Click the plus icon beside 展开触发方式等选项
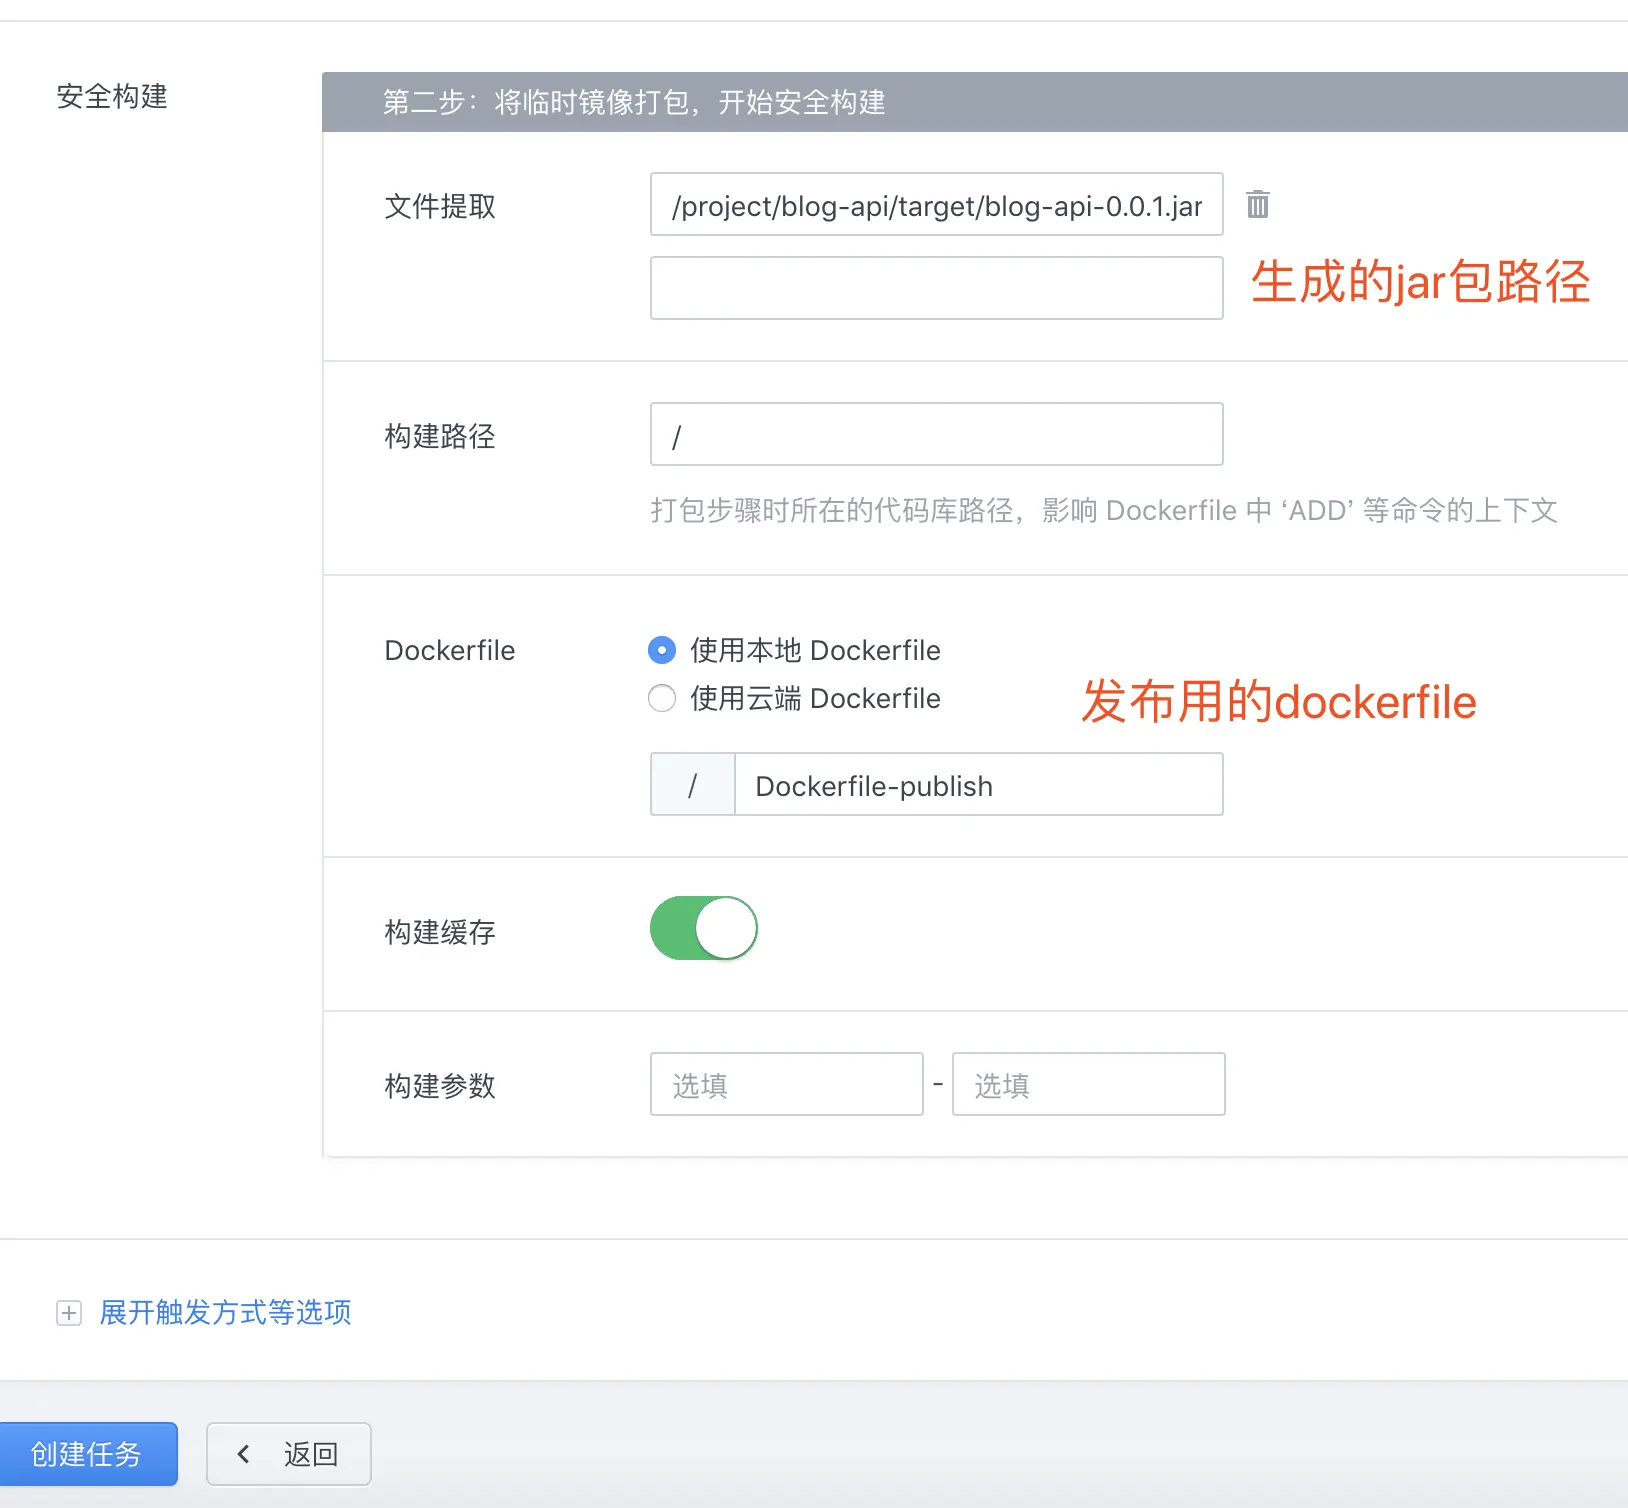 [68, 1313]
